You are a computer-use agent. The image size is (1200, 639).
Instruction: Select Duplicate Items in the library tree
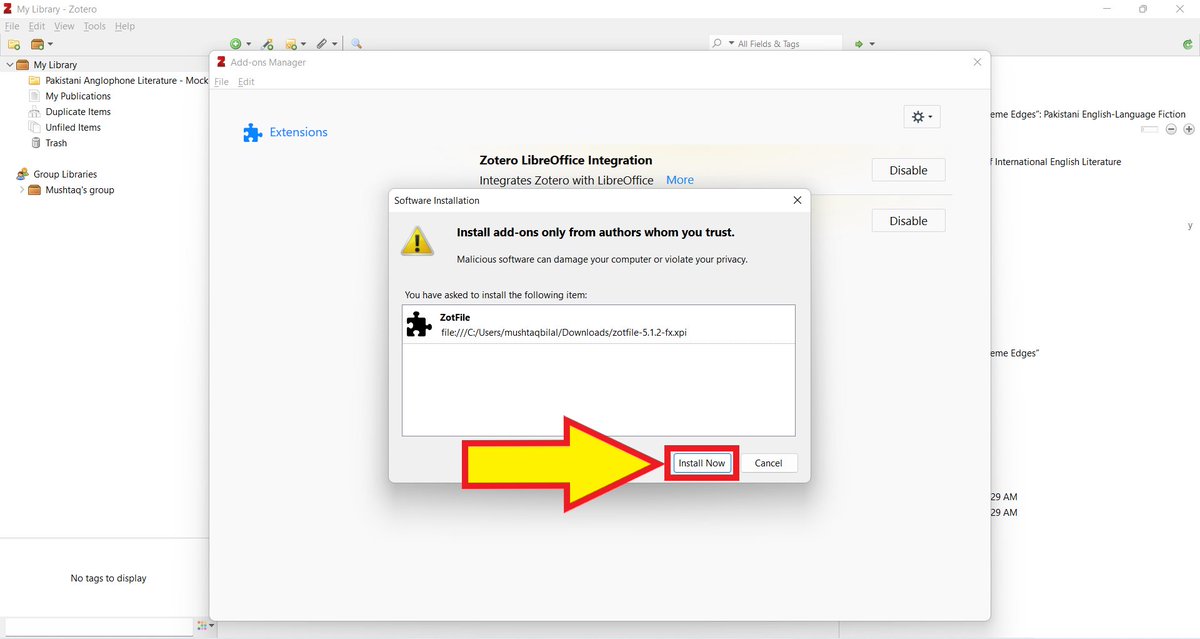(x=78, y=112)
